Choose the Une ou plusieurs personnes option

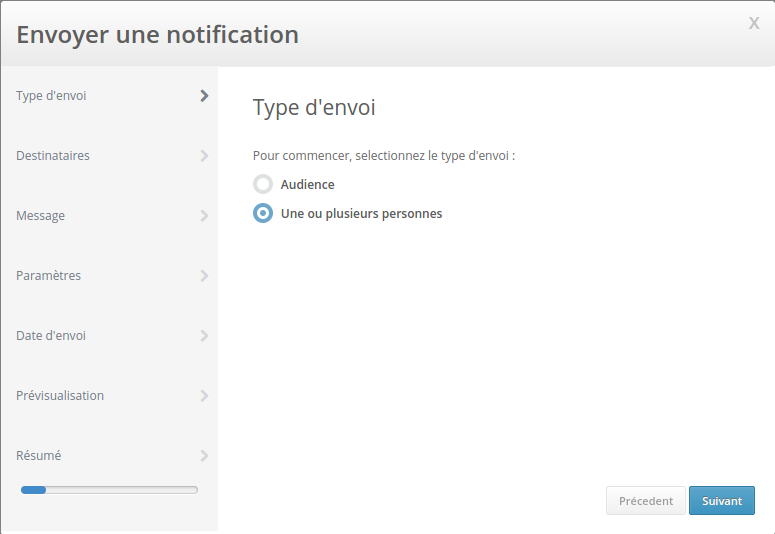pos(263,213)
